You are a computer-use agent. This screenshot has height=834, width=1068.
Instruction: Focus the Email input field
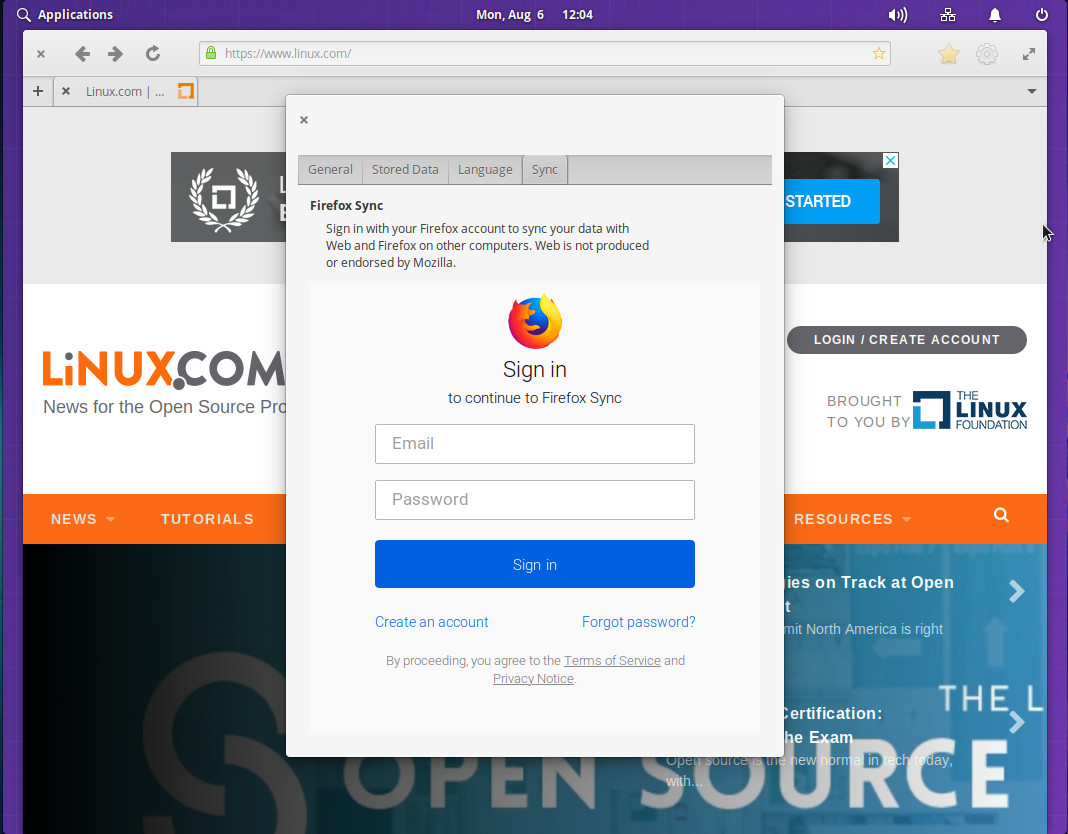tap(535, 444)
